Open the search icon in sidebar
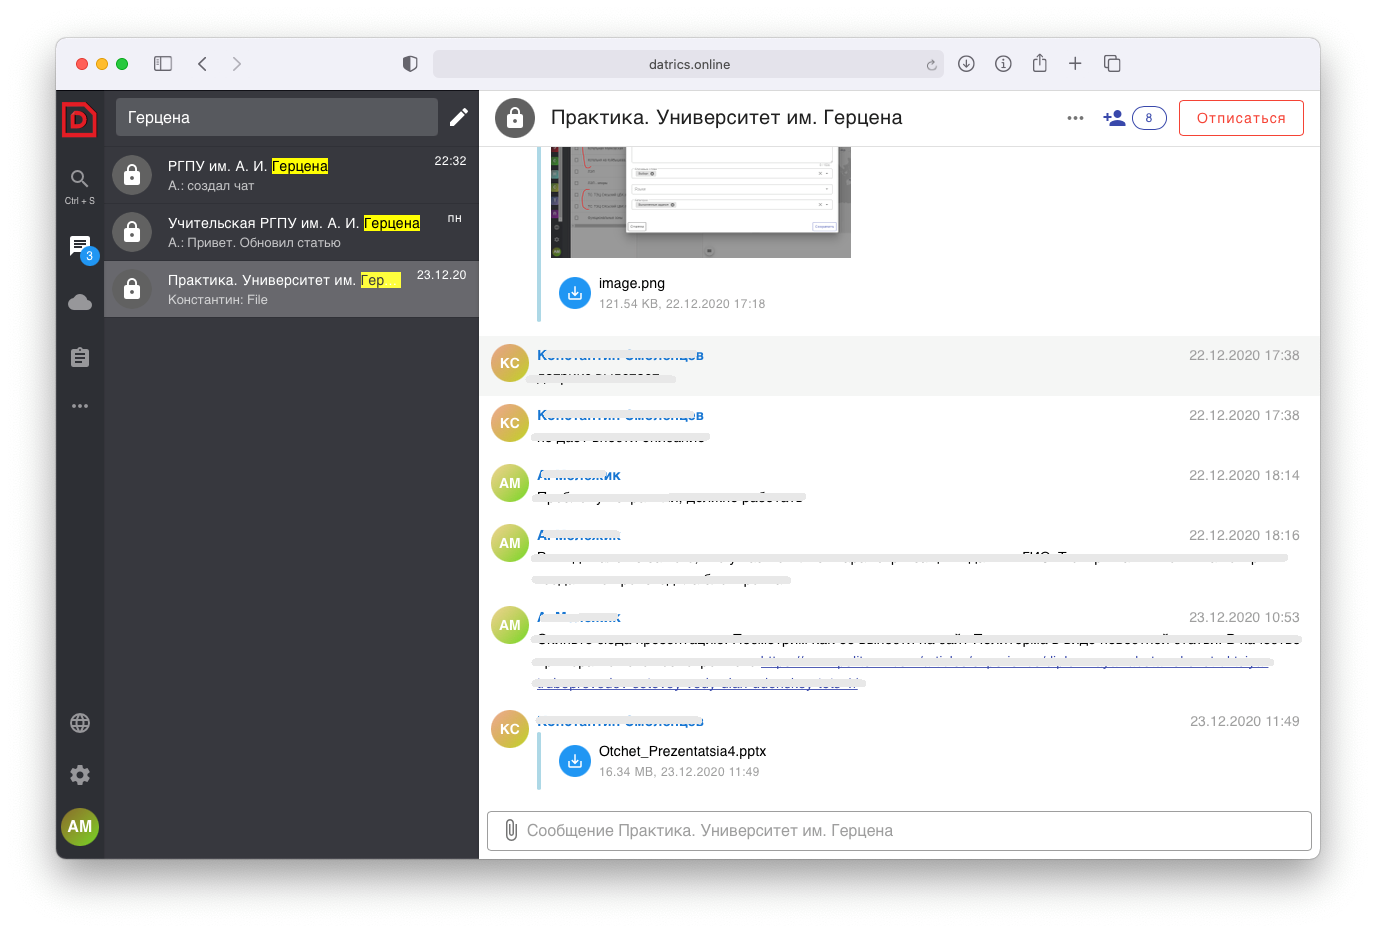Screen dimensions: 1376x933 coord(80,179)
